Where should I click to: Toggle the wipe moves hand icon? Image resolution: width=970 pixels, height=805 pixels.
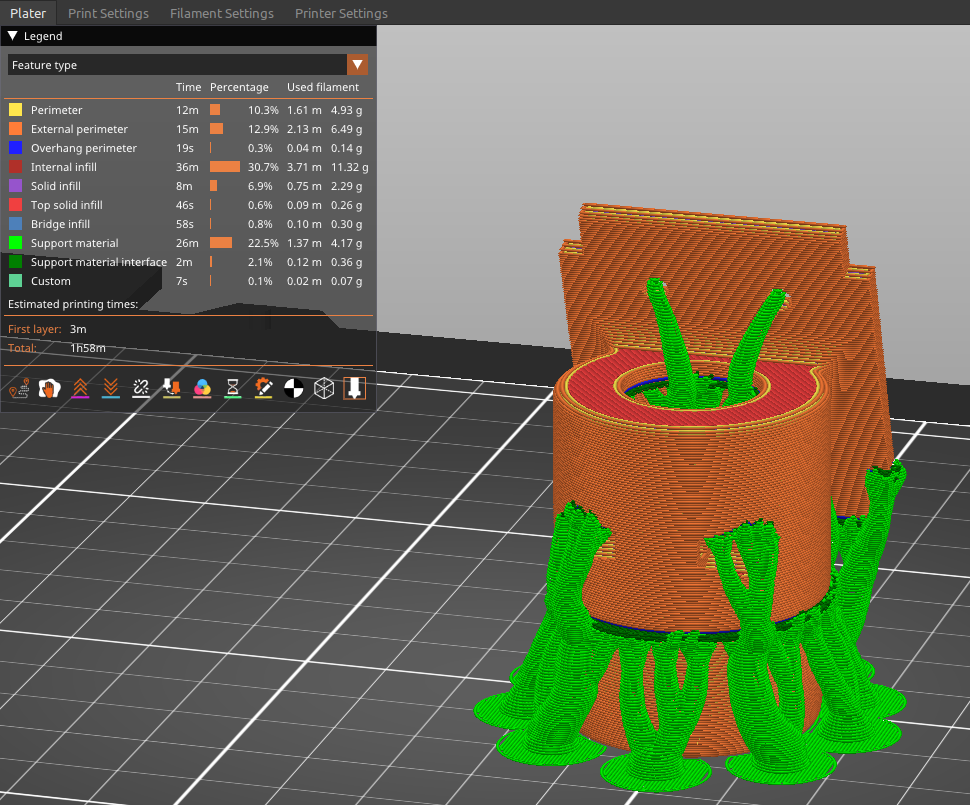(x=48, y=388)
